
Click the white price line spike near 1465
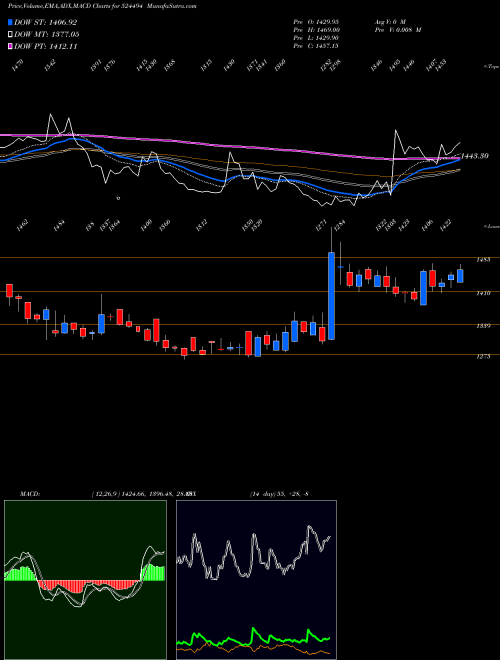pyautogui.click(x=396, y=133)
